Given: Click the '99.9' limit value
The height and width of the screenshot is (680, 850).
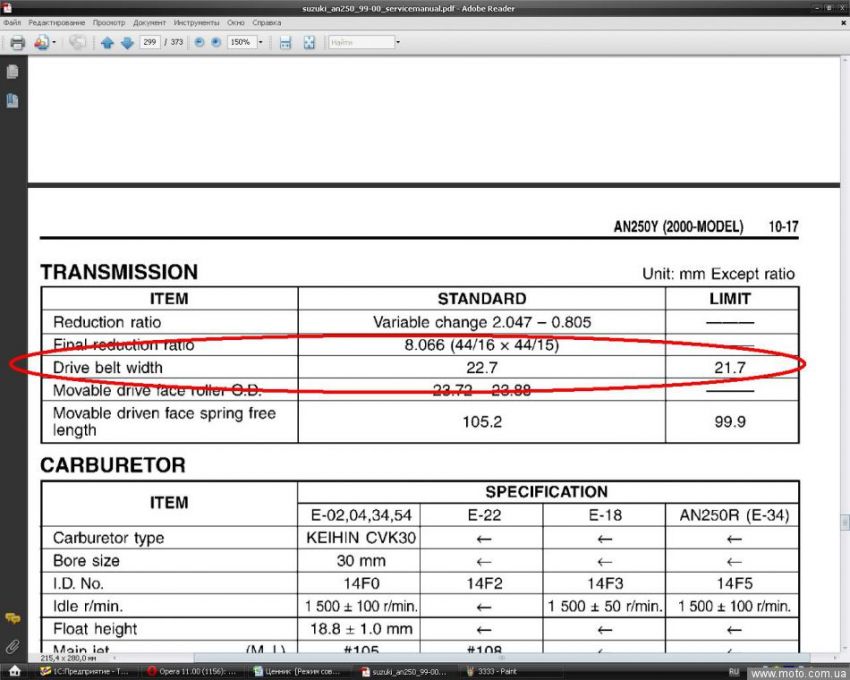Looking at the screenshot, I should 730,421.
